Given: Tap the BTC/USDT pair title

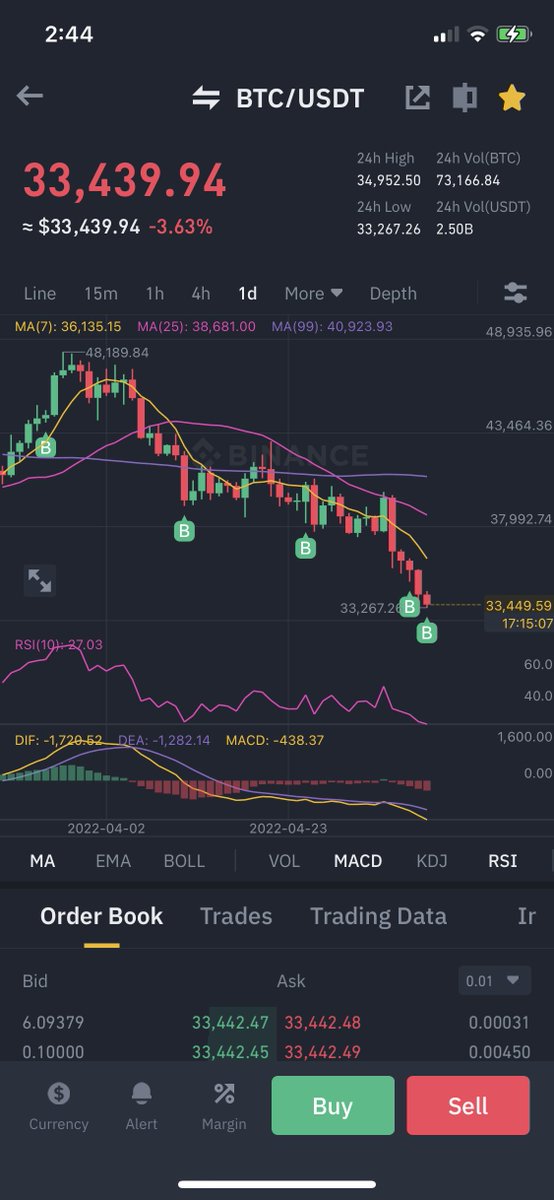Looking at the screenshot, I should coord(300,98).
